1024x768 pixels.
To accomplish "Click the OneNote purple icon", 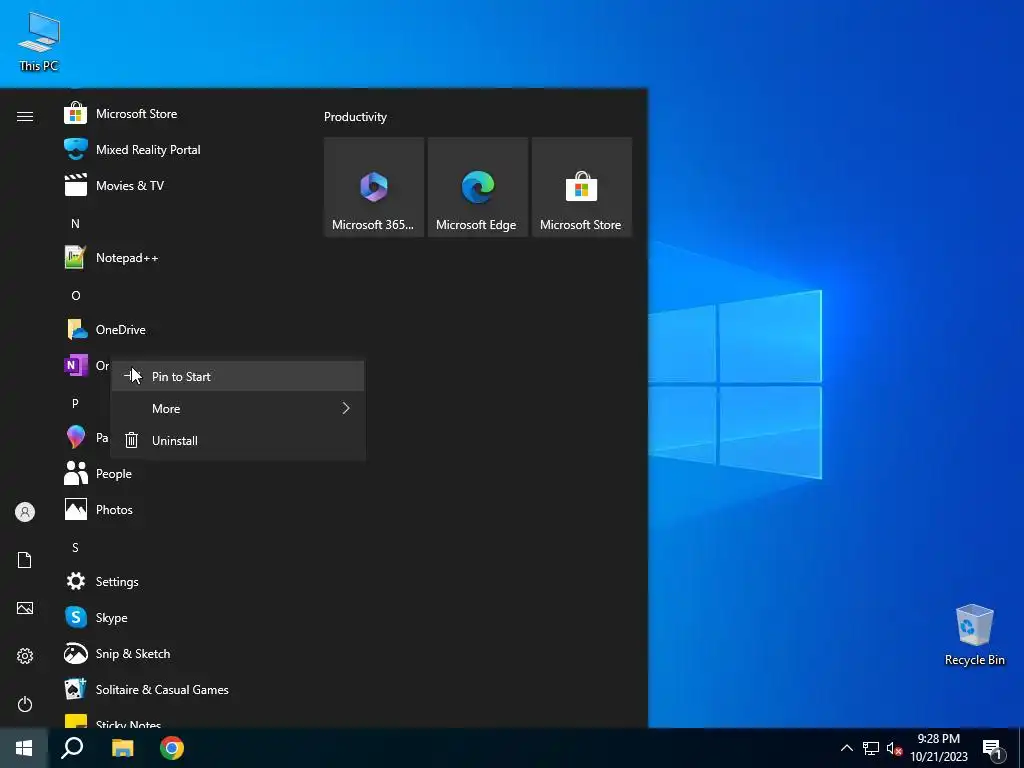I will coord(76,365).
